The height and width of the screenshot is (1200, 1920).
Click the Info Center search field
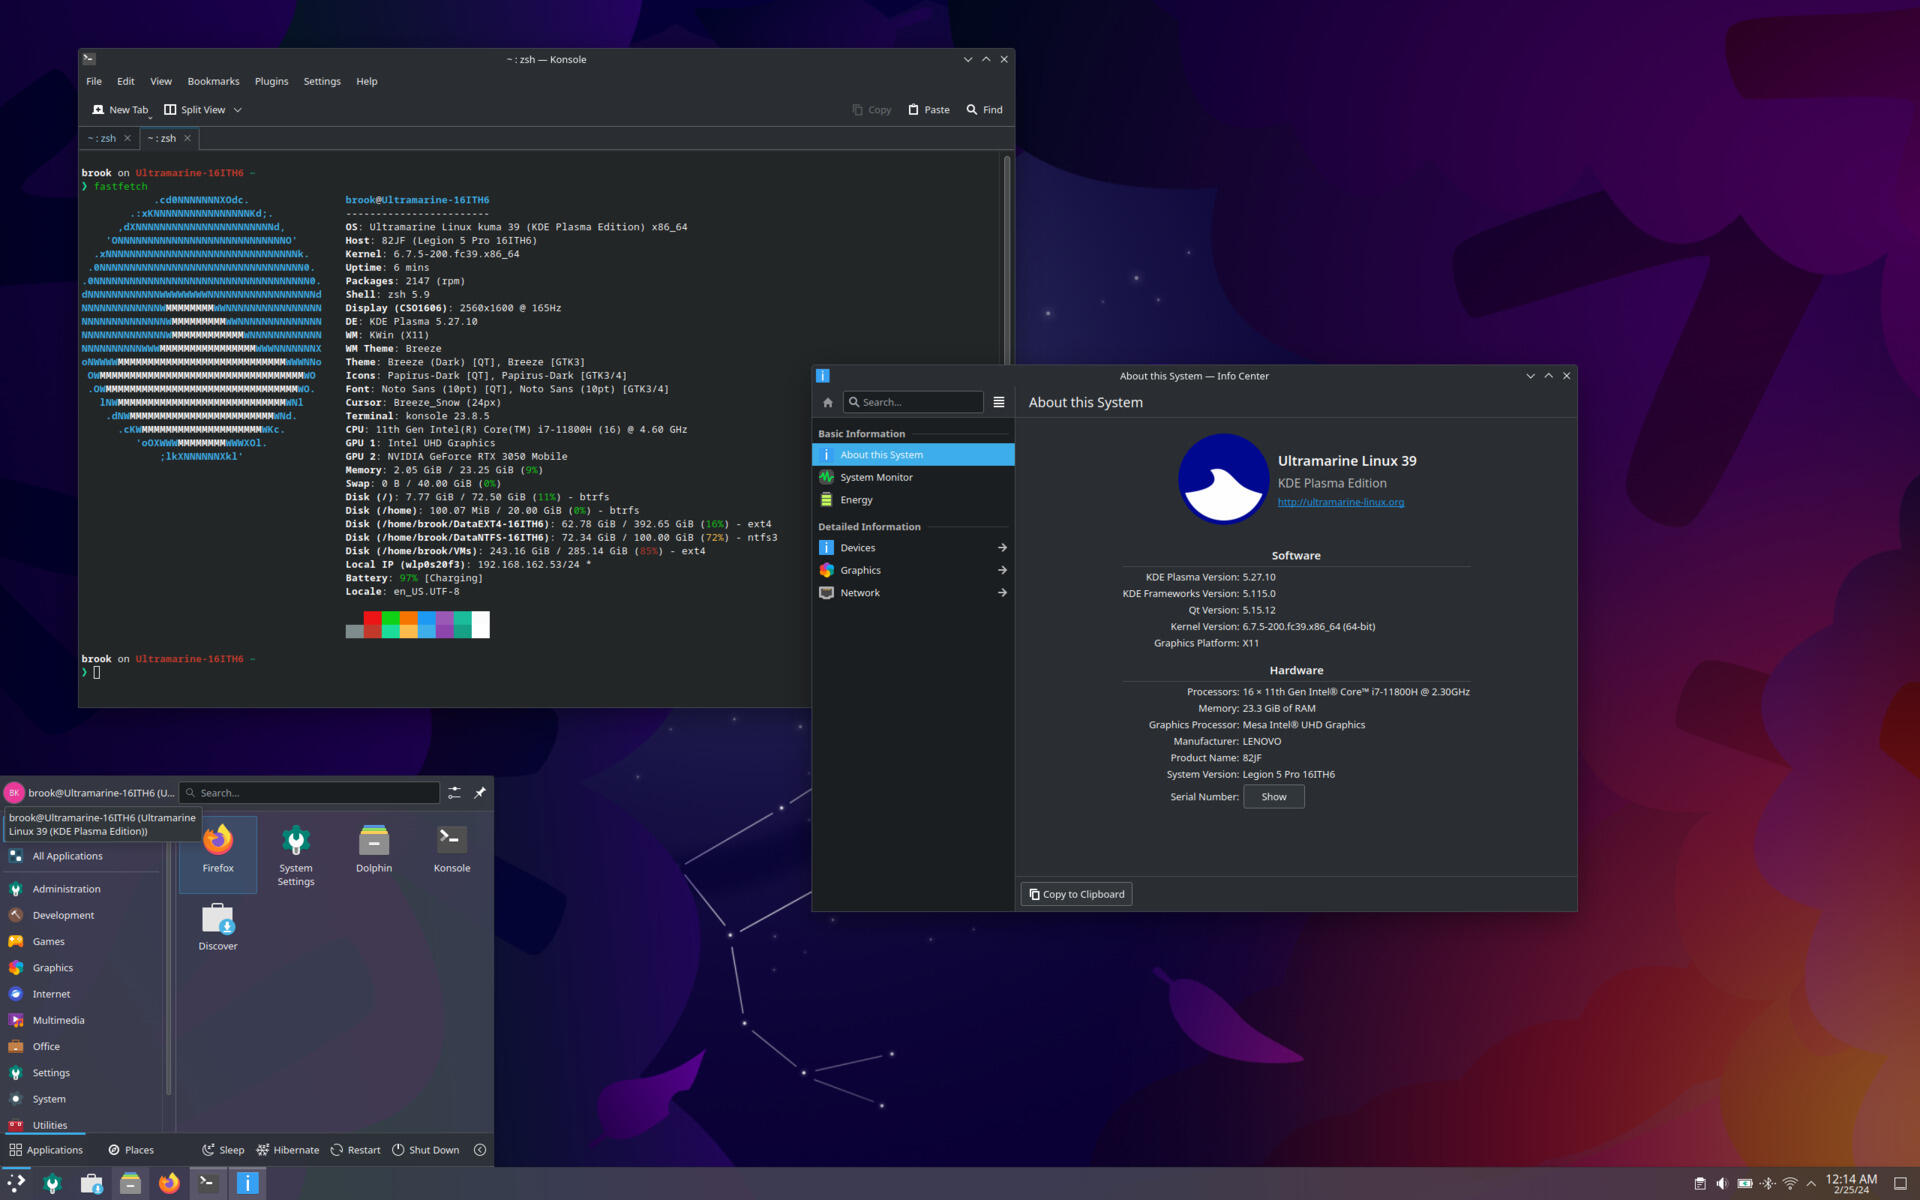tap(913, 403)
